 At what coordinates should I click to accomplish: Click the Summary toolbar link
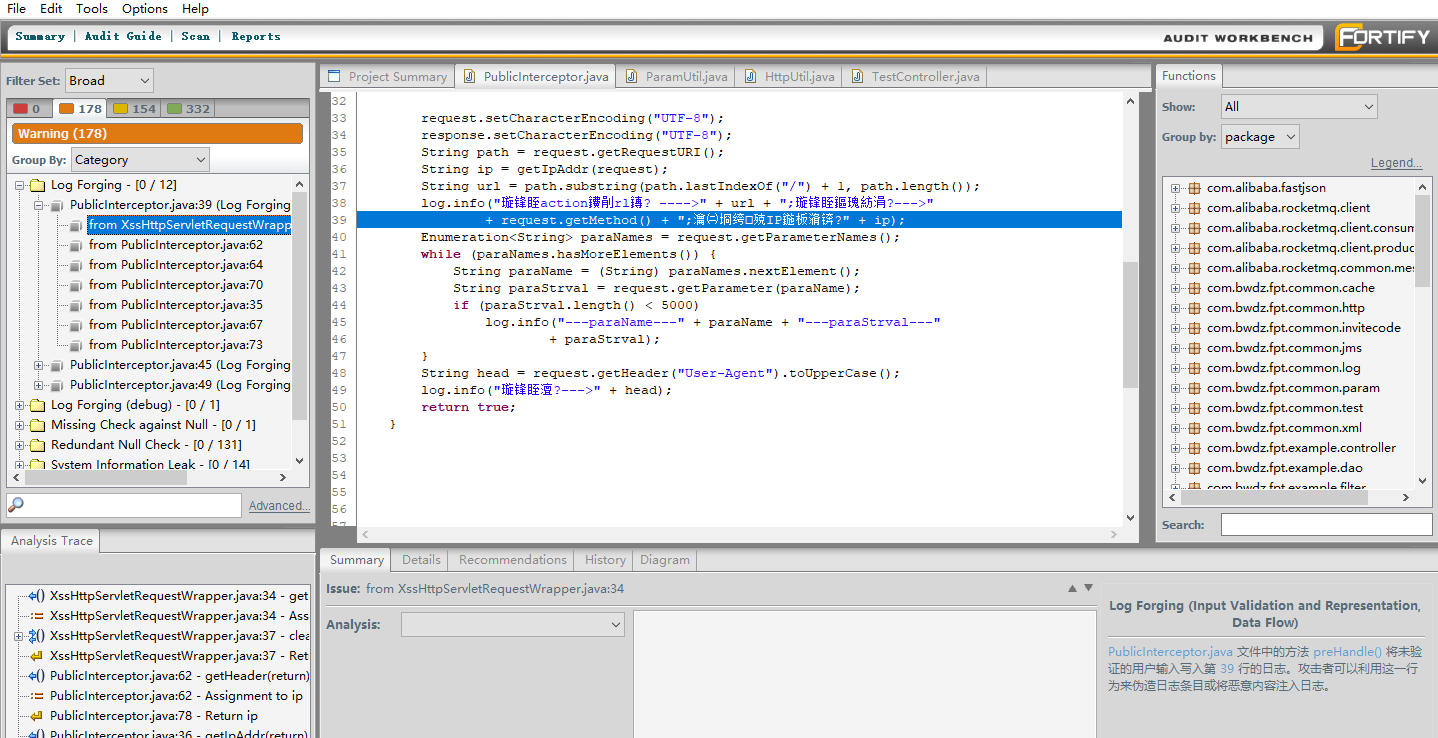click(40, 36)
